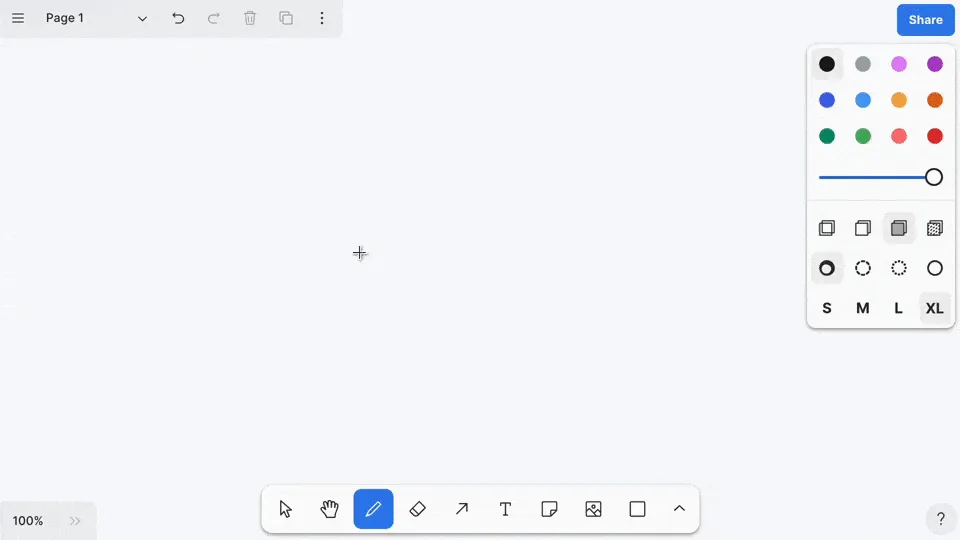This screenshot has height=540, width=960.
Task: Switch dash style to dotted
Action: (899, 268)
